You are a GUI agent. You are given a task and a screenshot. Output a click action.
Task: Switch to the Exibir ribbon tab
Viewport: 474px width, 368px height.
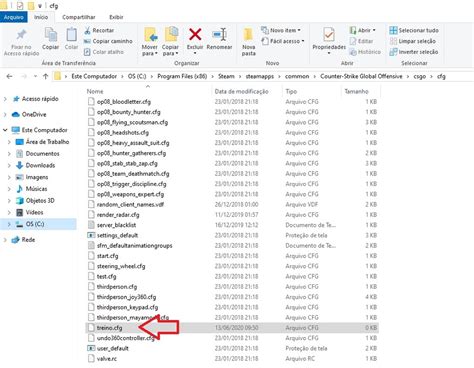[x=116, y=17]
